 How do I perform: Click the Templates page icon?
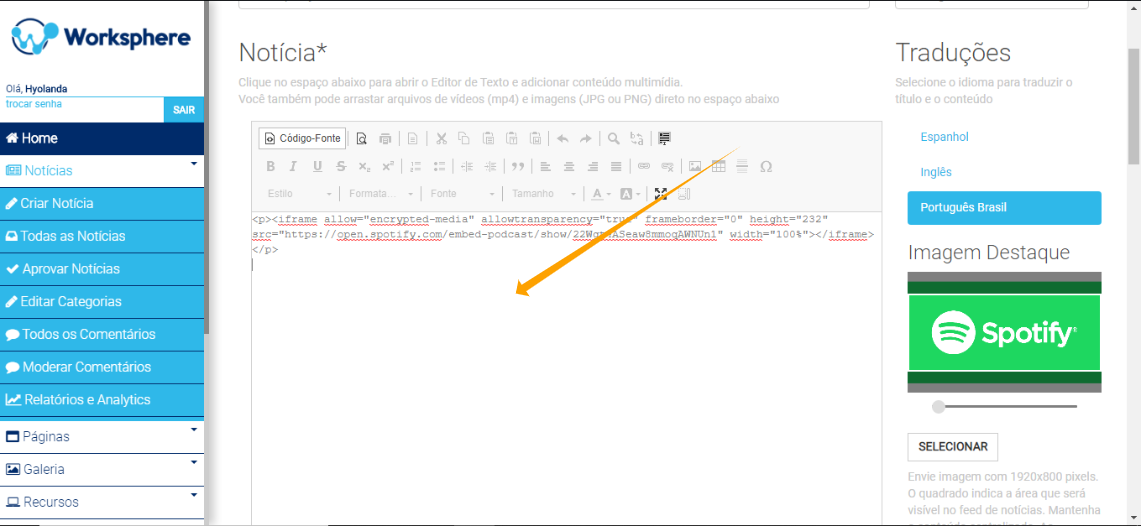tap(413, 138)
